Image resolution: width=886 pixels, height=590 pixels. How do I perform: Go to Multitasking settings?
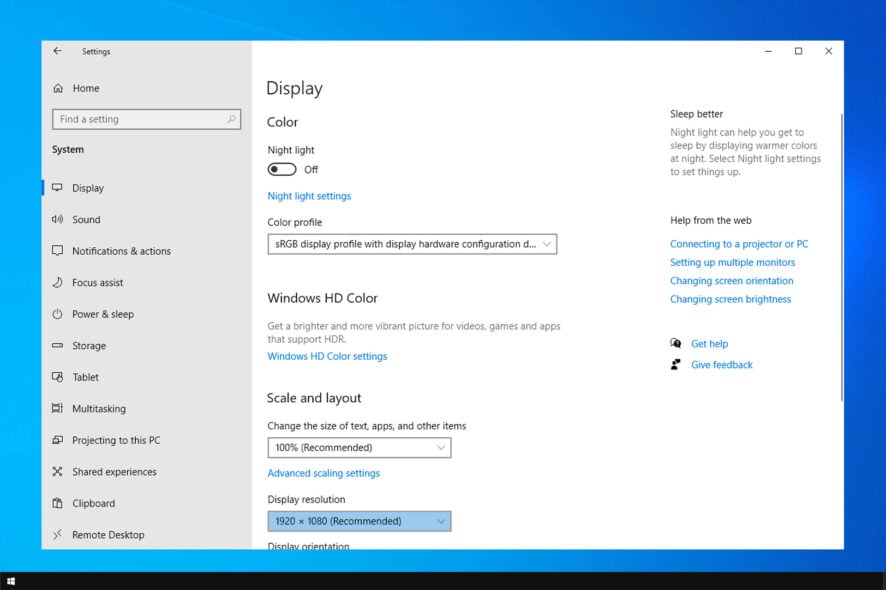tap(99, 409)
